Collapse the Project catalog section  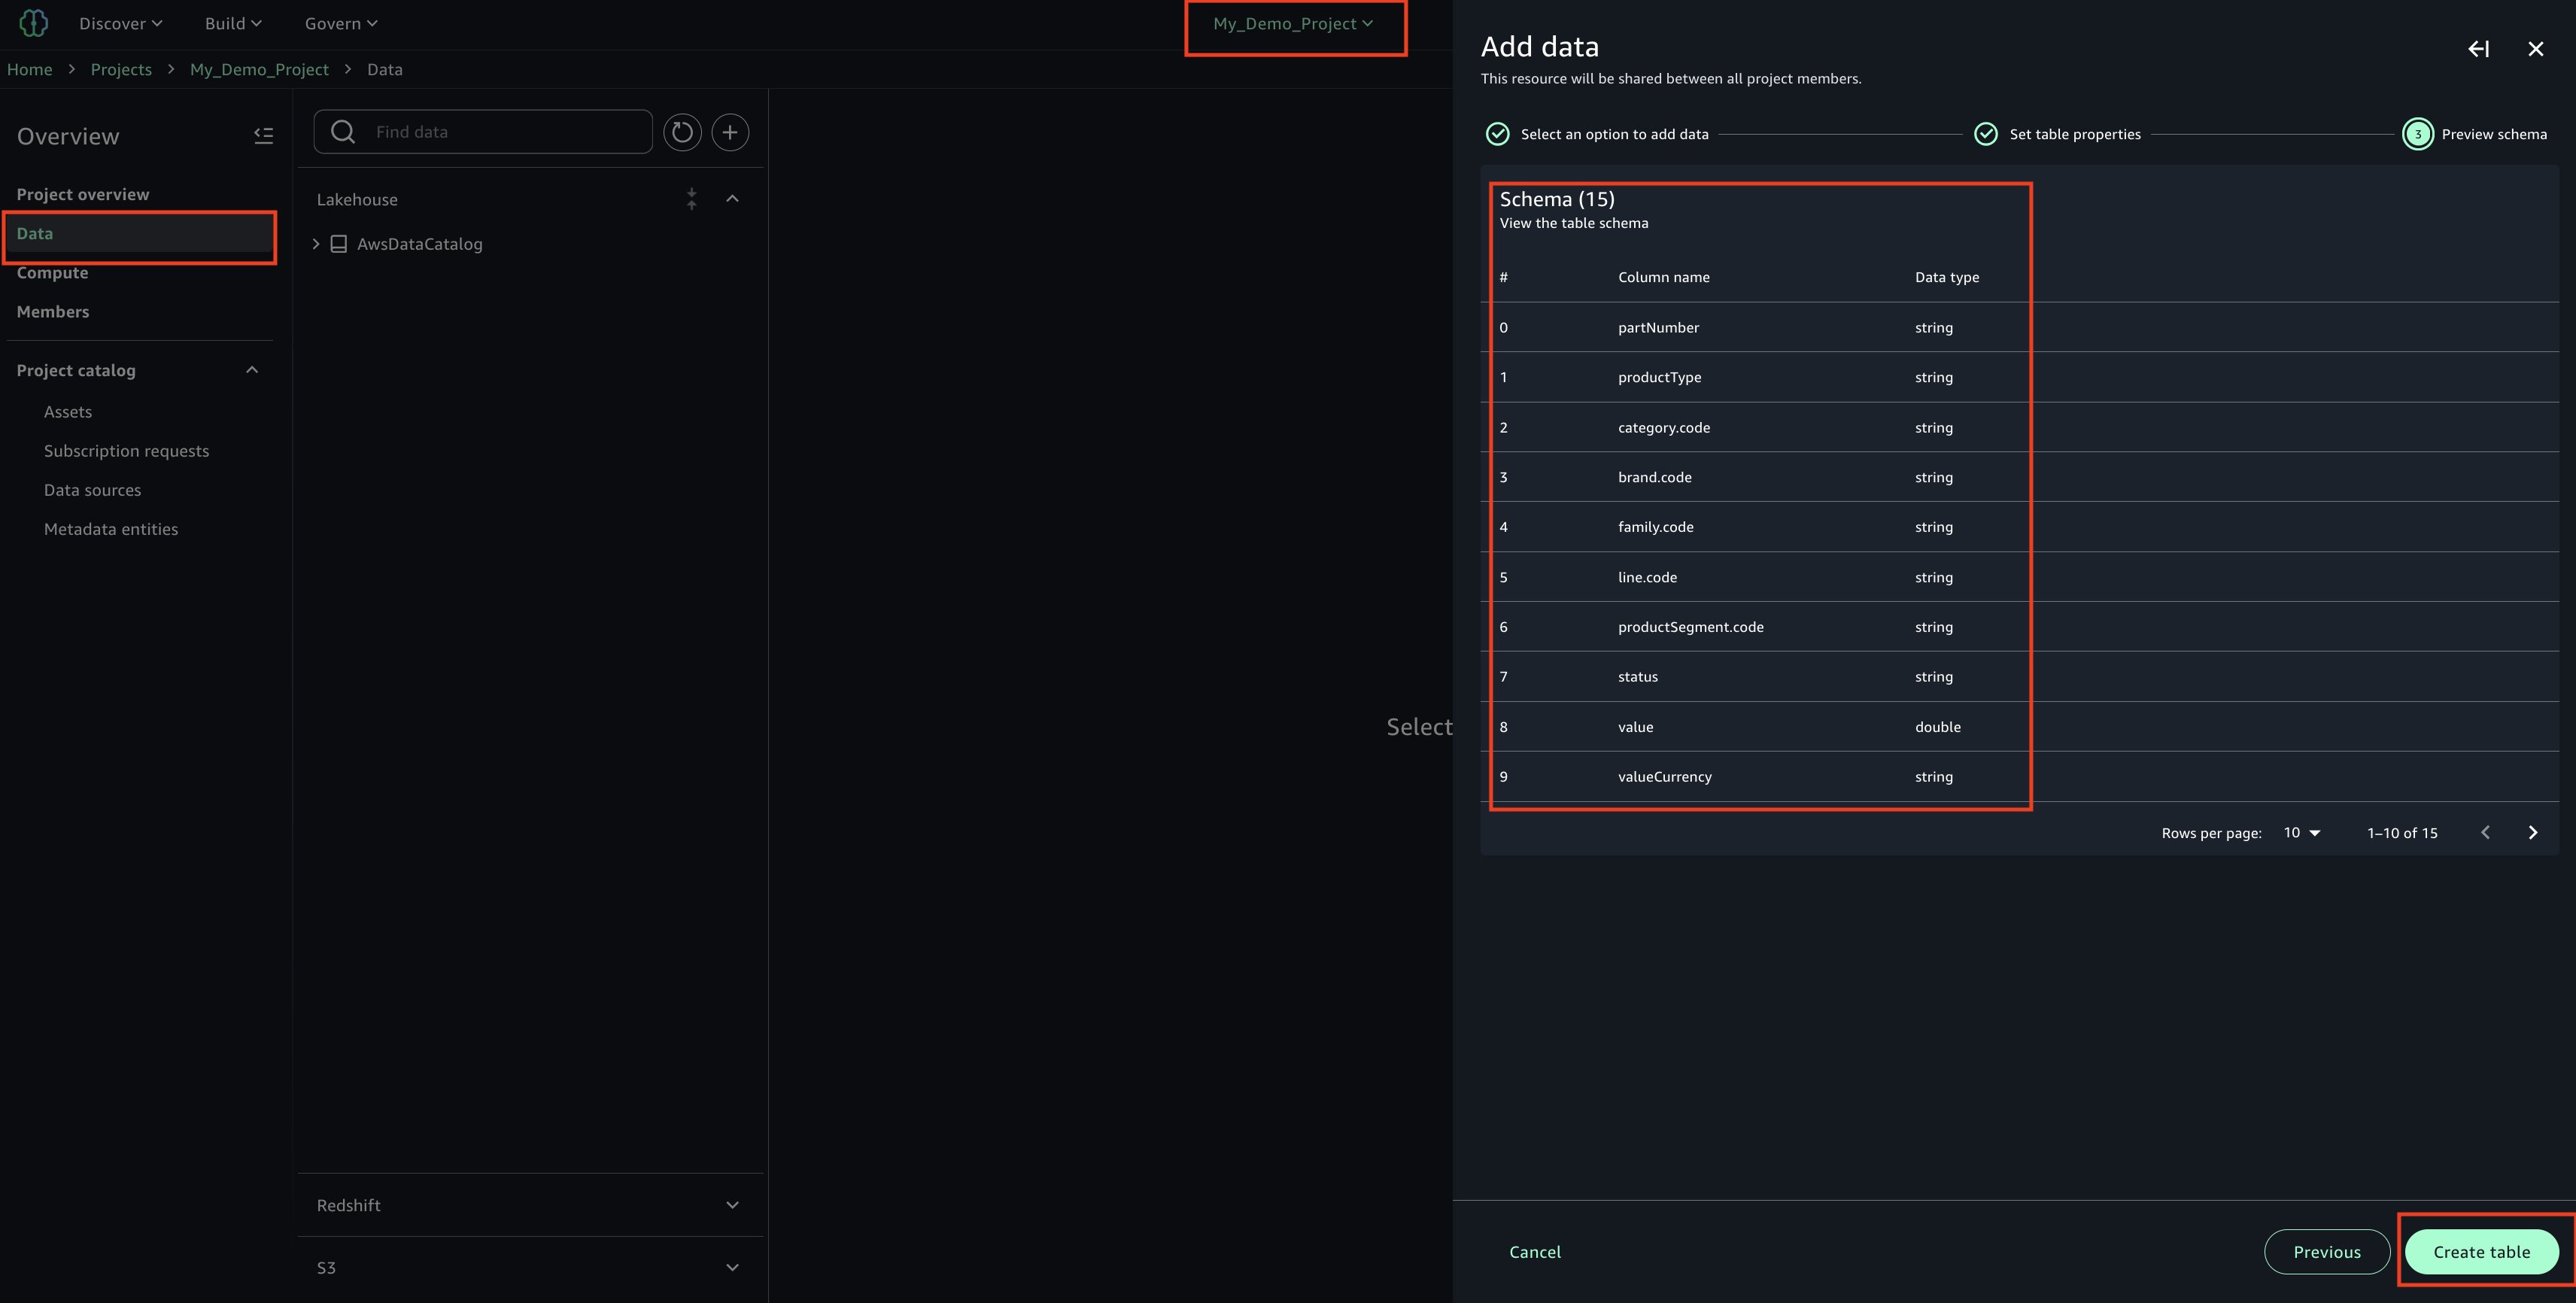(x=252, y=370)
